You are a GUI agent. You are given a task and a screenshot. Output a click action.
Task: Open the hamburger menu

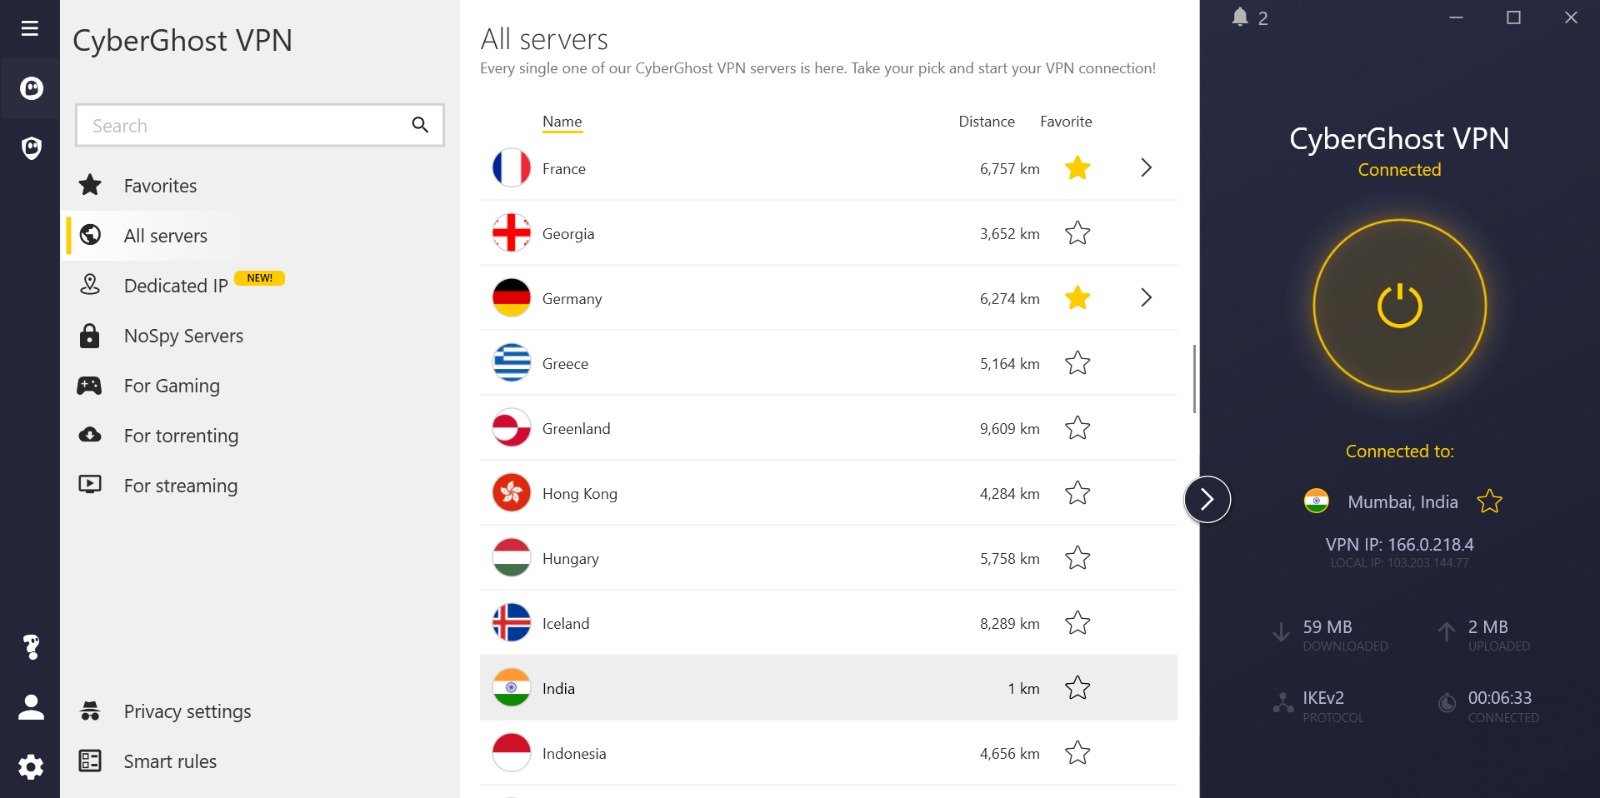pyautogui.click(x=29, y=27)
